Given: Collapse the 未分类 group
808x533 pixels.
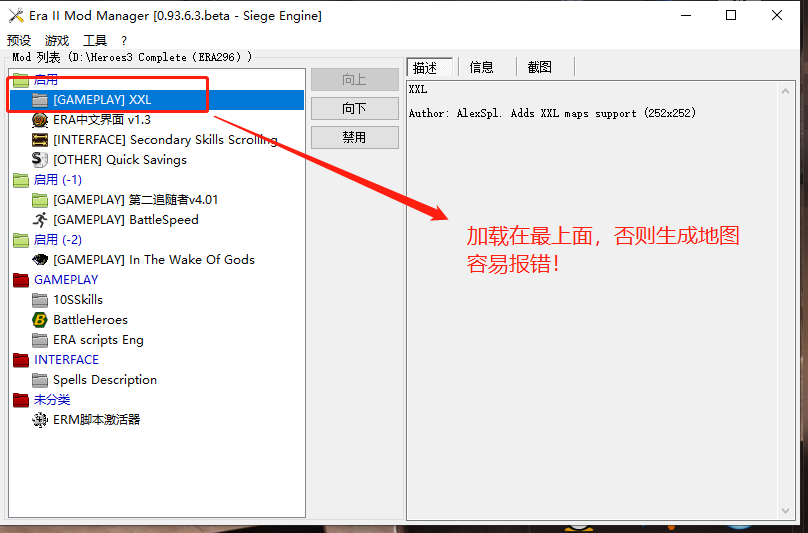Looking at the screenshot, I should 21,400.
